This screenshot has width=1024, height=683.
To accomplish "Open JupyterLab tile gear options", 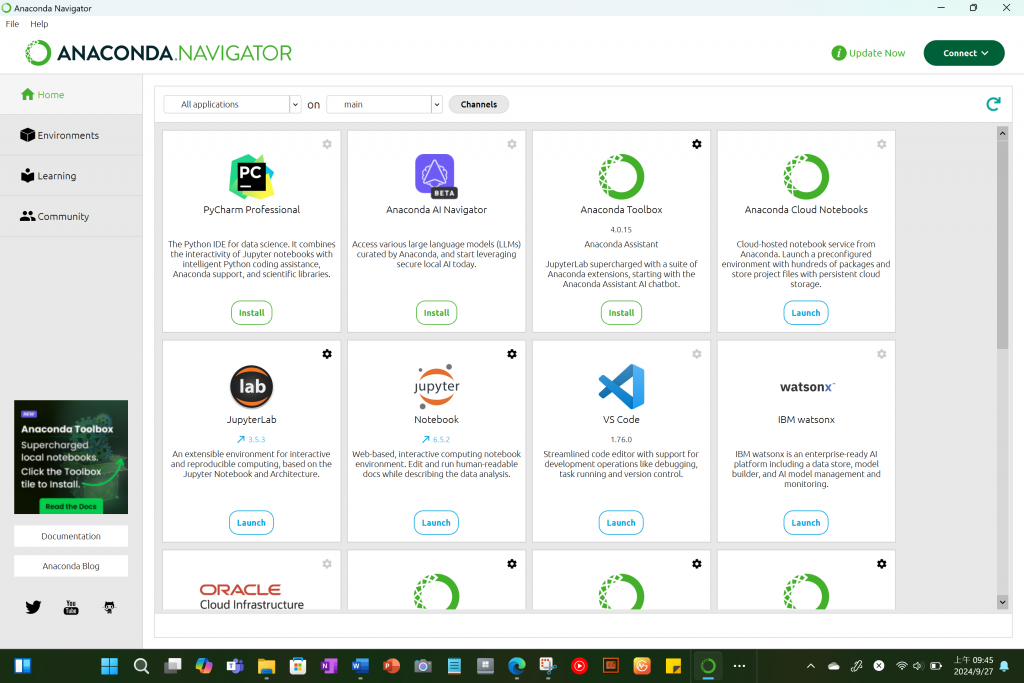I will 327,354.
